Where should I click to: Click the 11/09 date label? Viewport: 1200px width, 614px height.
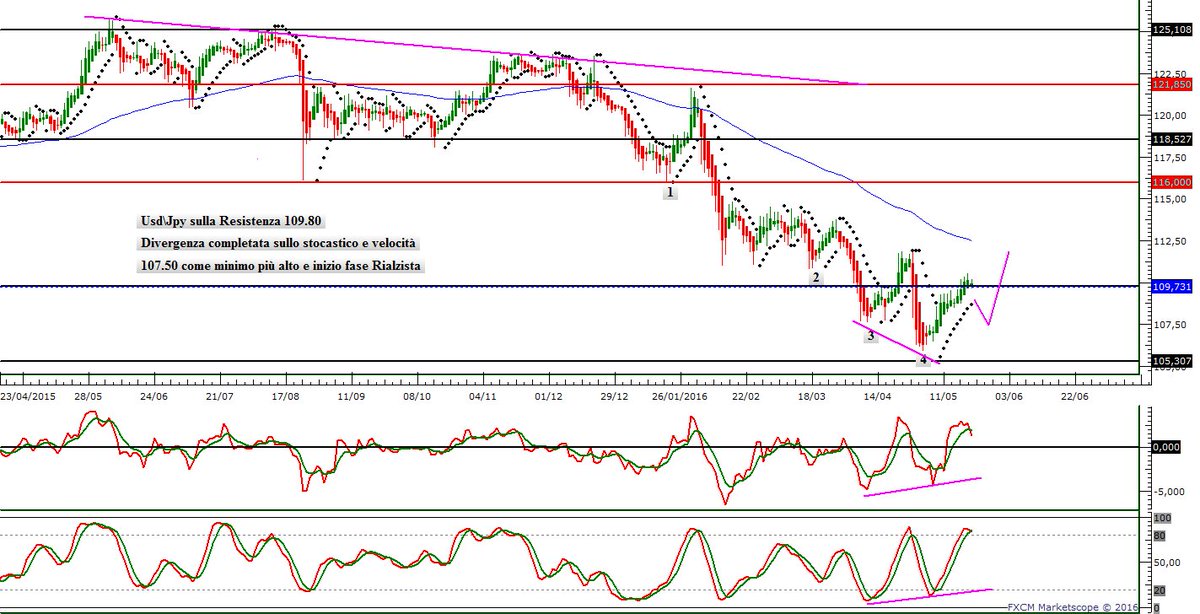pyautogui.click(x=351, y=396)
